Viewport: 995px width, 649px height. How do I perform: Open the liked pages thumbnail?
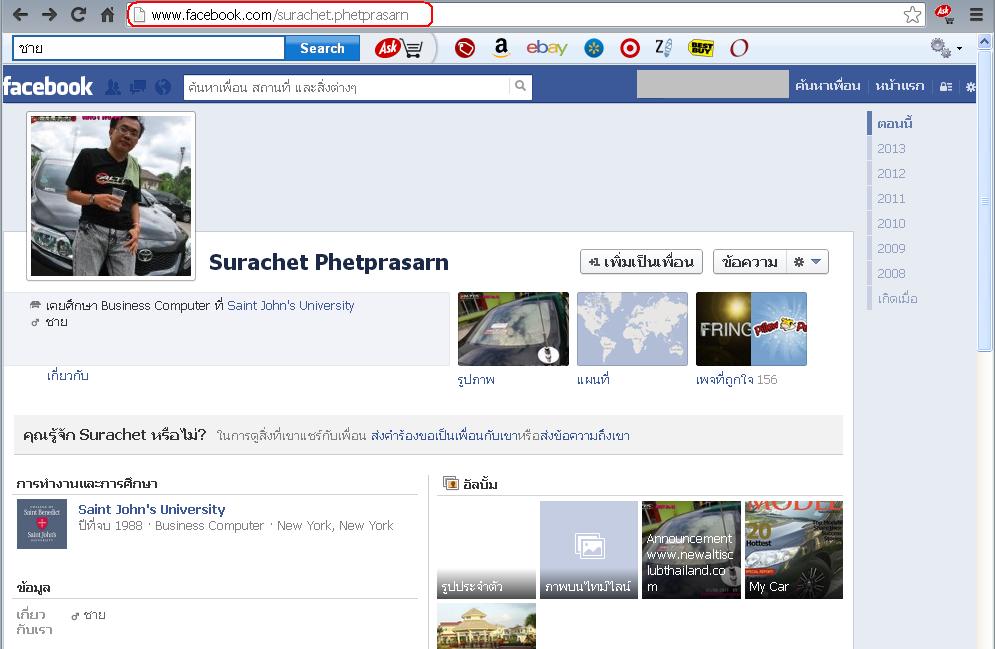751,329
